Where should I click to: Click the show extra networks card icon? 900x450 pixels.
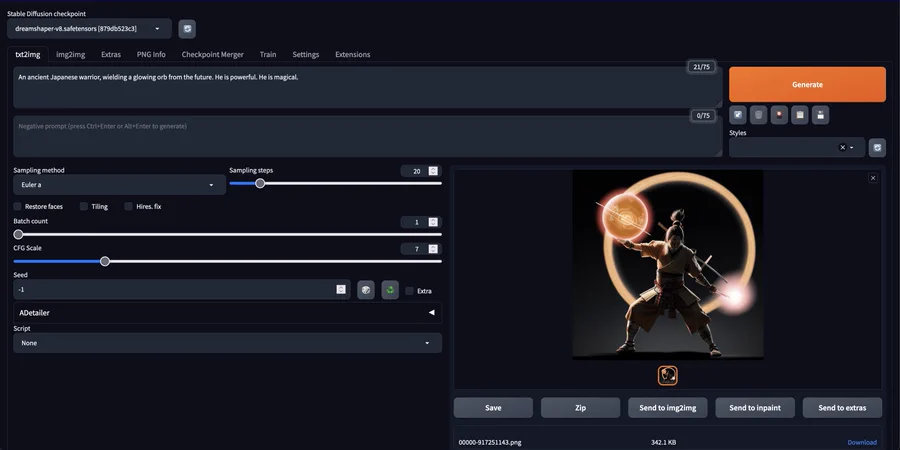click(x=779, y=115)
